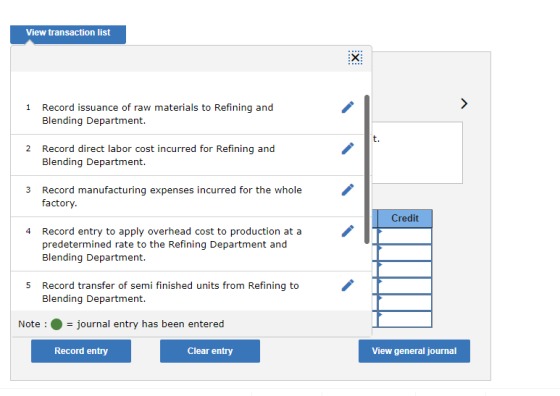Select fourth Credit column input cell
560x396 pixels.
click(405, 286)
